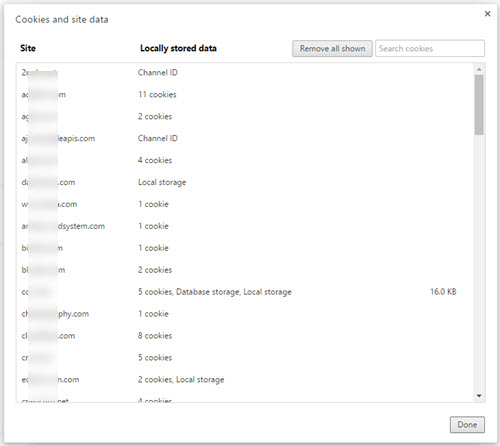The height and width of the screenshot is (446, 500).
Task: Click the Done button
Action: (x=467, y=425)
